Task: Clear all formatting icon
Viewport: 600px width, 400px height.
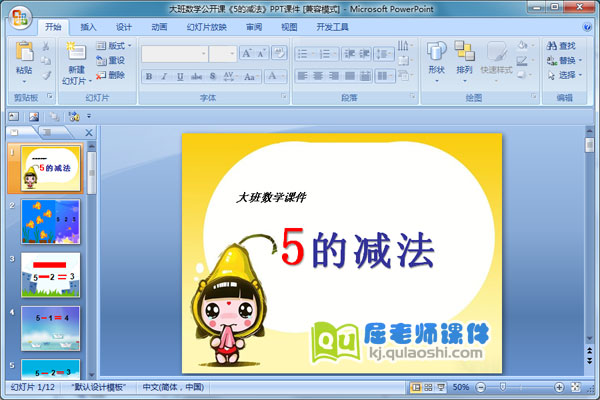Action: 279,53
